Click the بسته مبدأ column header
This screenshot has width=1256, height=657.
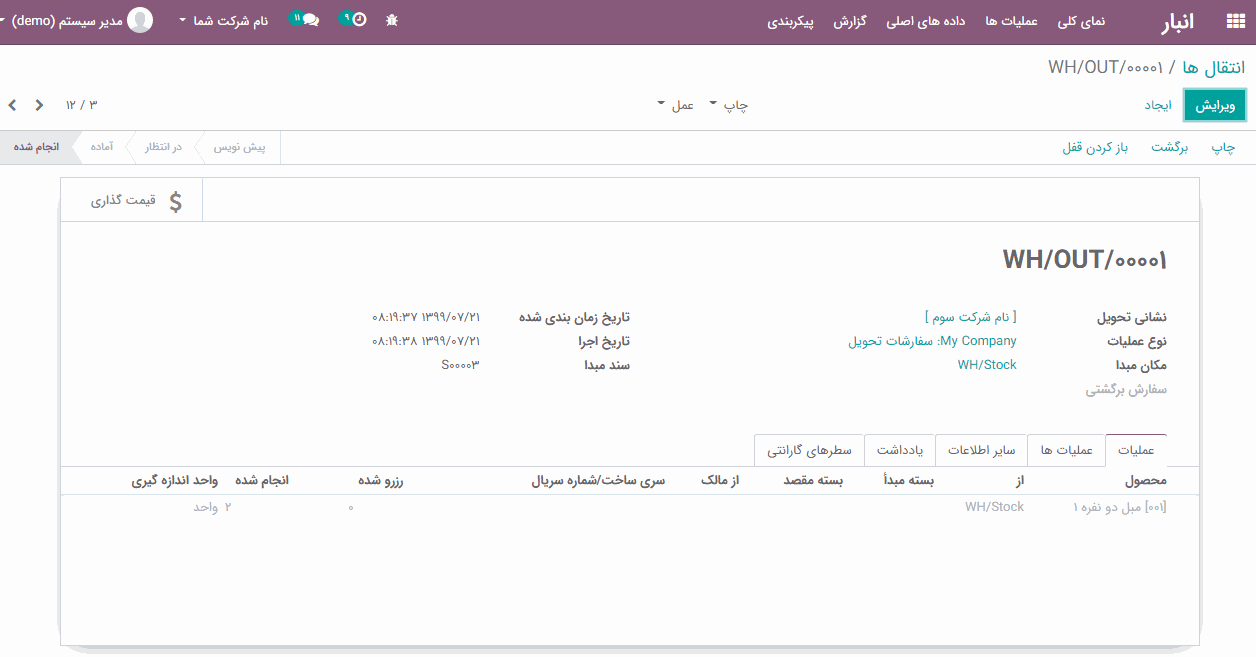pyautogui.click(x=909, y=481)
